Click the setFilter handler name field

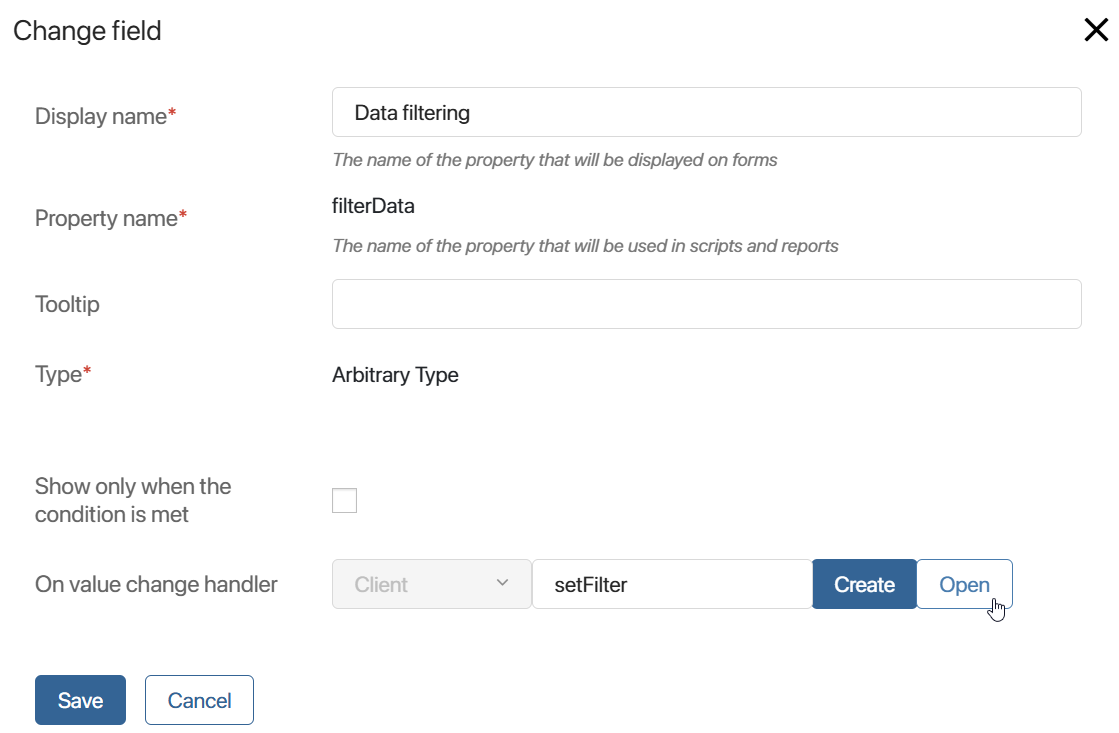click(x=672, y=584)
